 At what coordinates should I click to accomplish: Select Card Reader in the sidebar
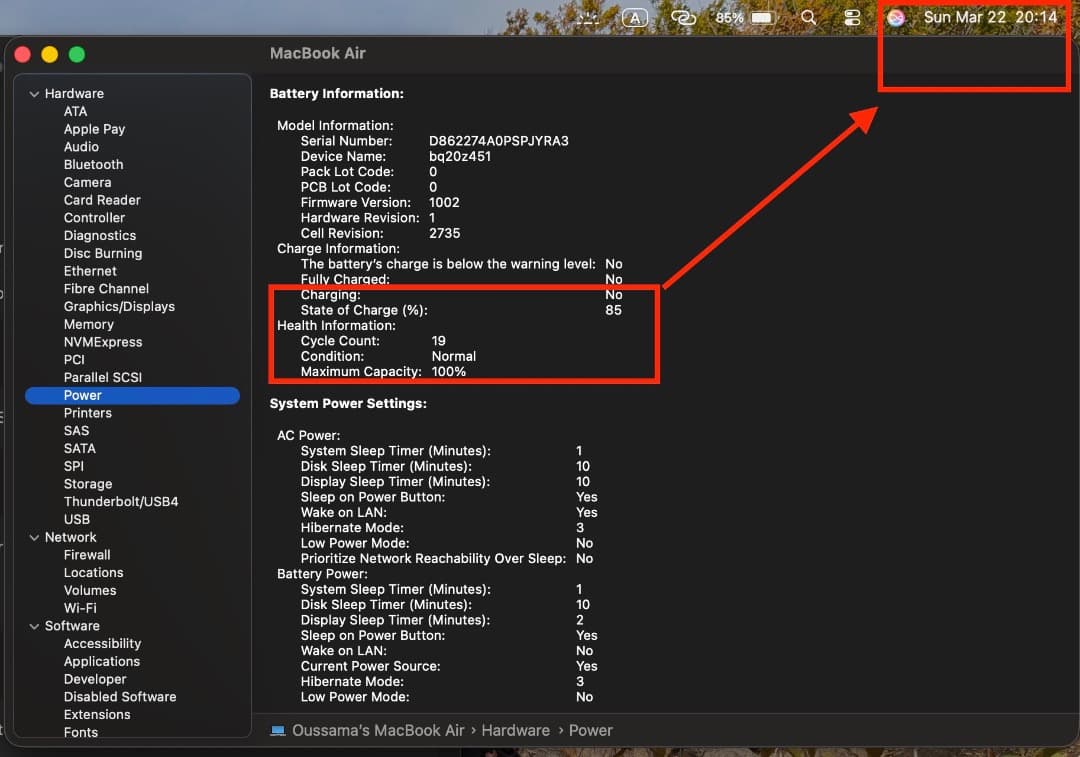click(102, 200)
